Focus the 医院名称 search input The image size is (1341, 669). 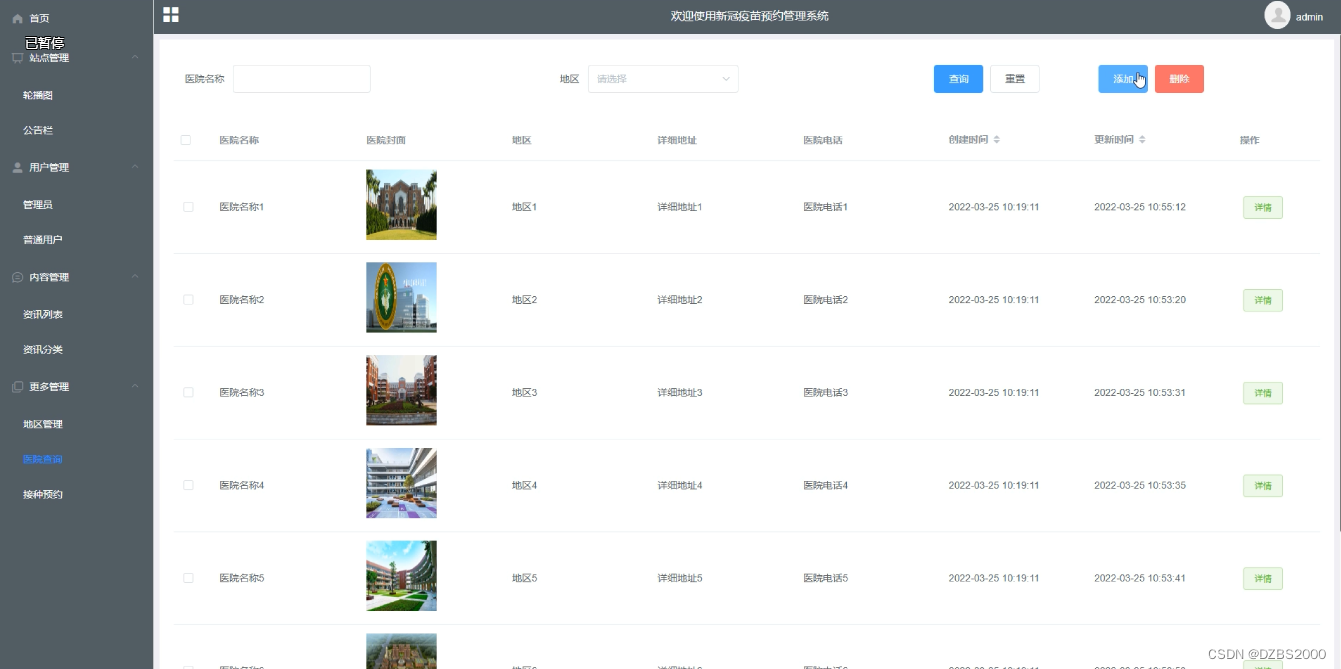(302, 79)
